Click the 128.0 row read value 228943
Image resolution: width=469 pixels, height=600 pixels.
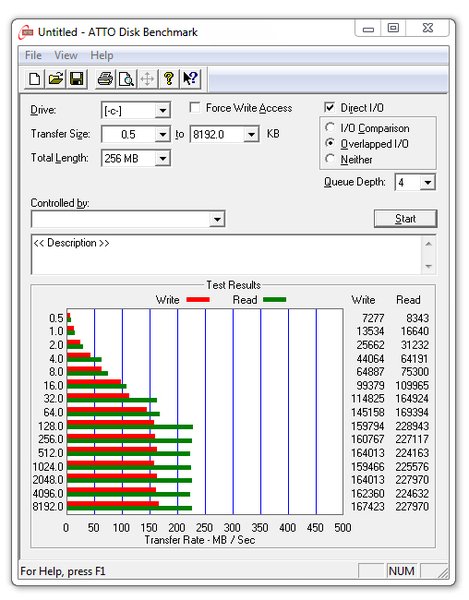click(x=412, y=426)
